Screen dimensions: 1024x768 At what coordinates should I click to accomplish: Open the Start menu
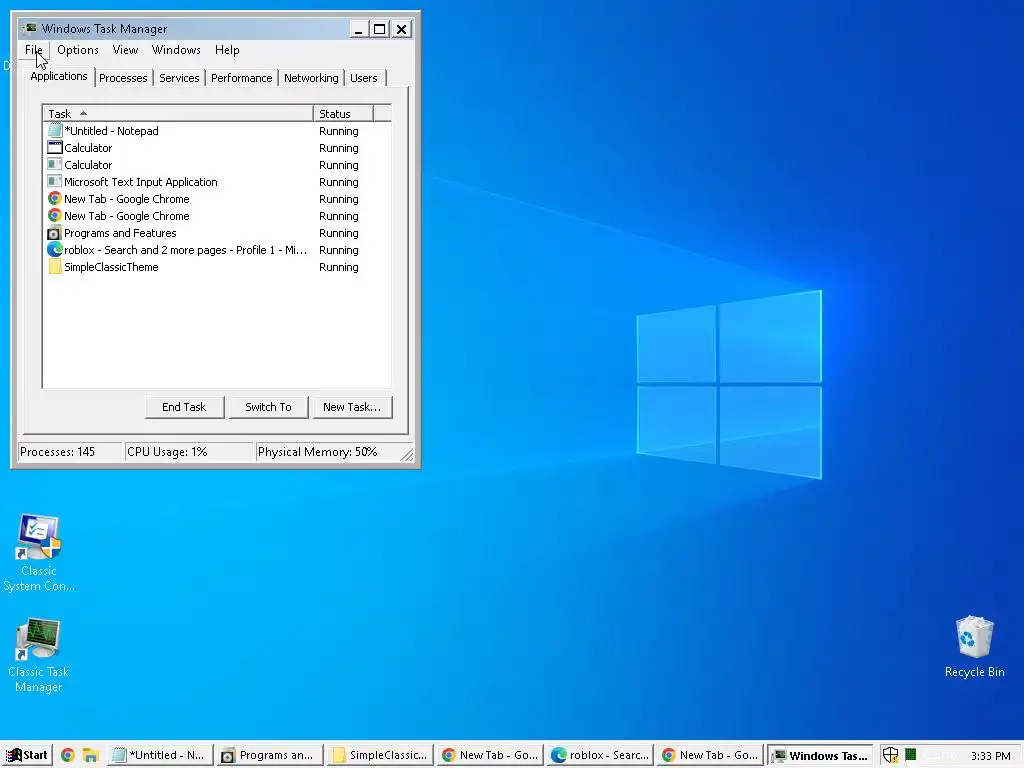[27, 755]
